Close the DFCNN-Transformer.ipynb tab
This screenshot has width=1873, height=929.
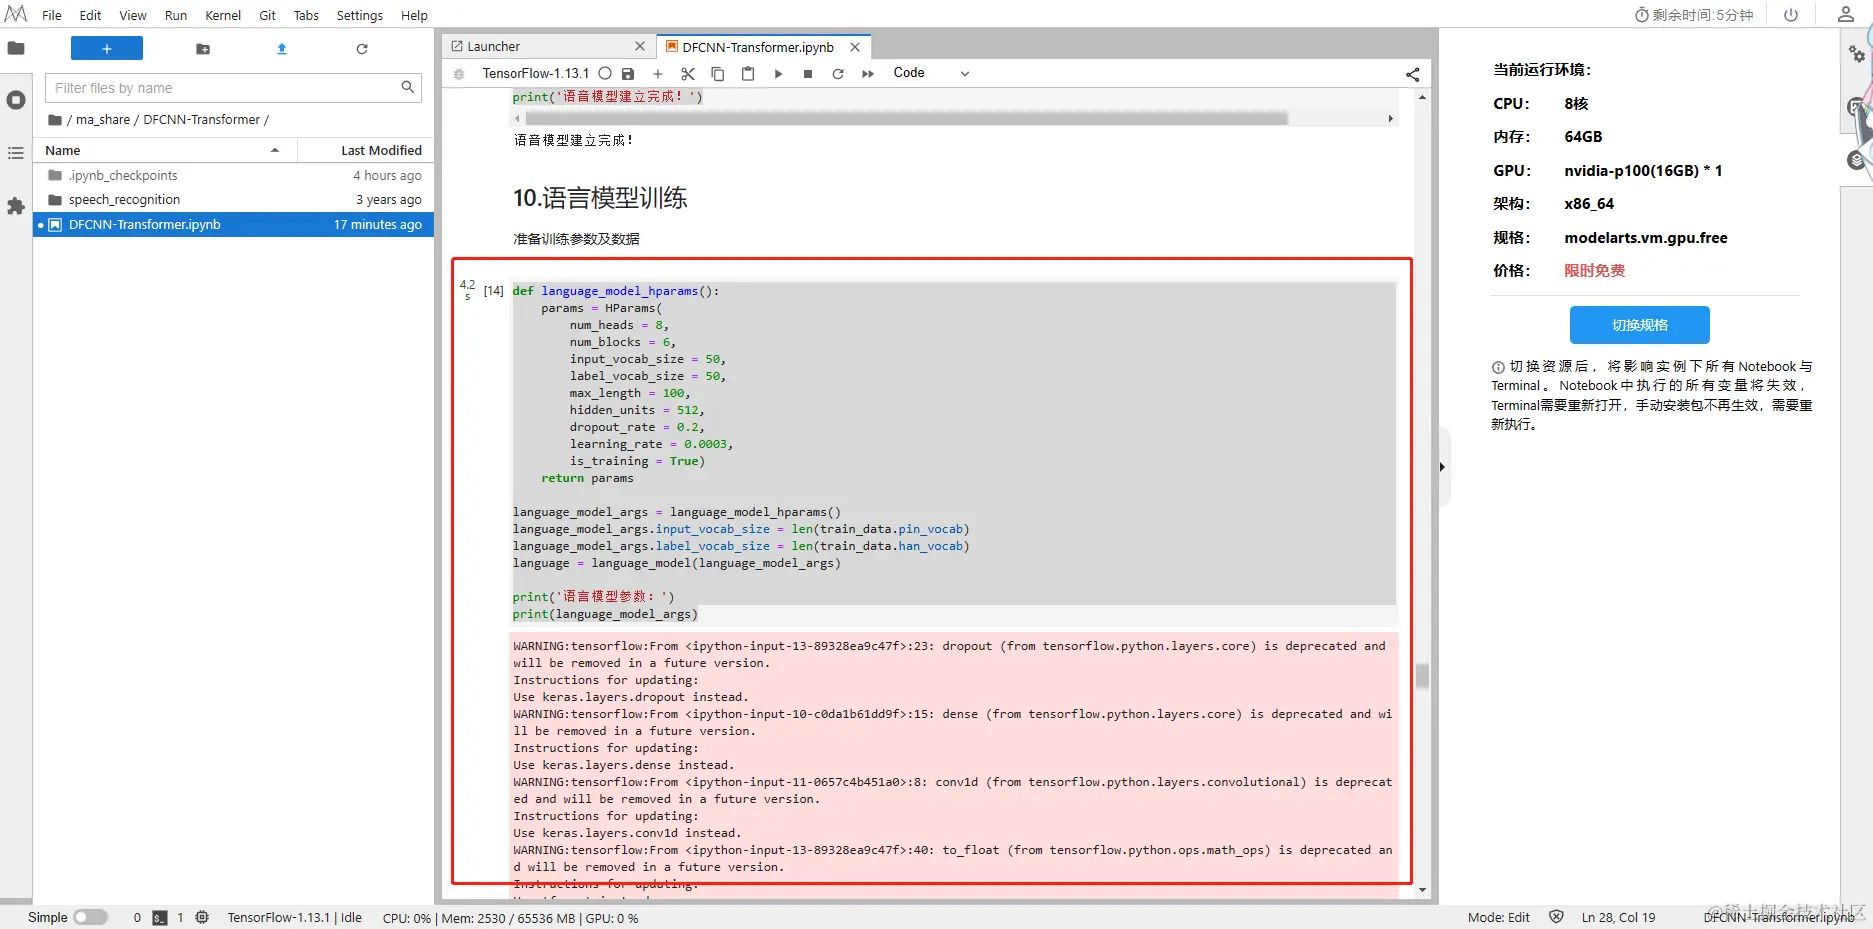coord(855,47)
